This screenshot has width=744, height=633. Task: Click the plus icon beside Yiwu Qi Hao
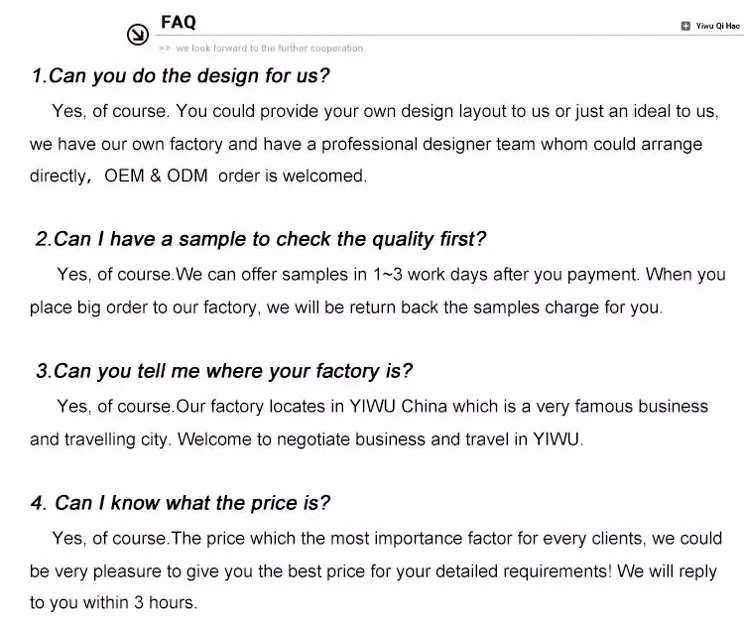685,26
